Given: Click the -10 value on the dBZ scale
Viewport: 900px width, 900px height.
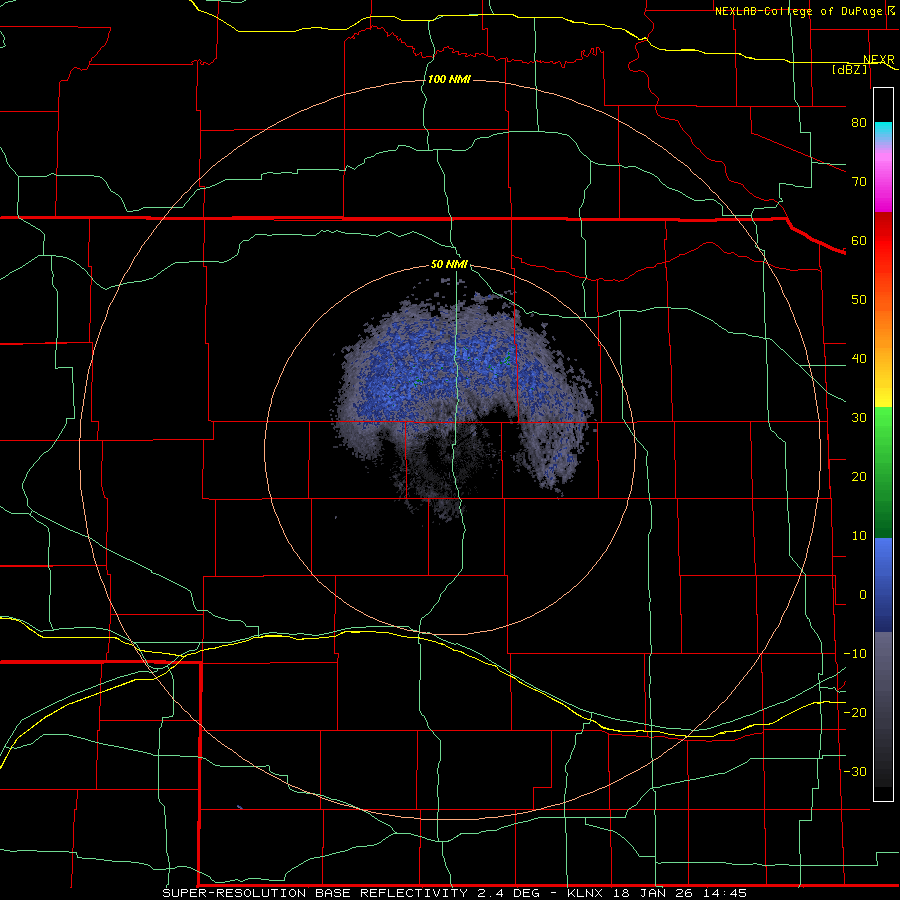Looking at the screenshot, I should pos(855,654).
